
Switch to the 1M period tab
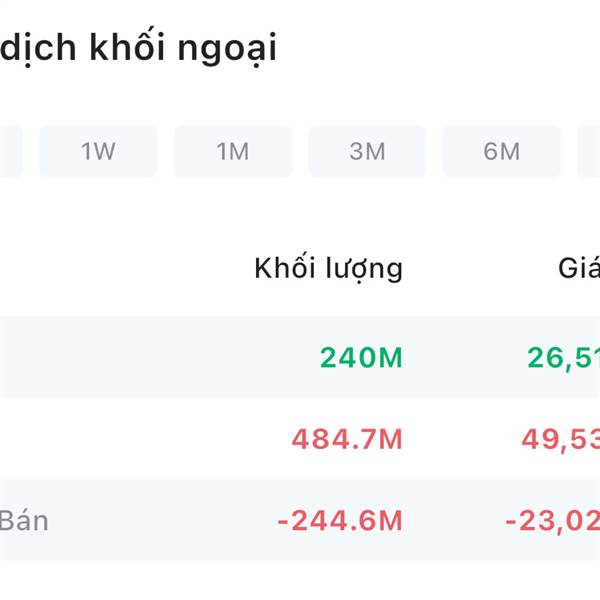(x=232, y=152)
